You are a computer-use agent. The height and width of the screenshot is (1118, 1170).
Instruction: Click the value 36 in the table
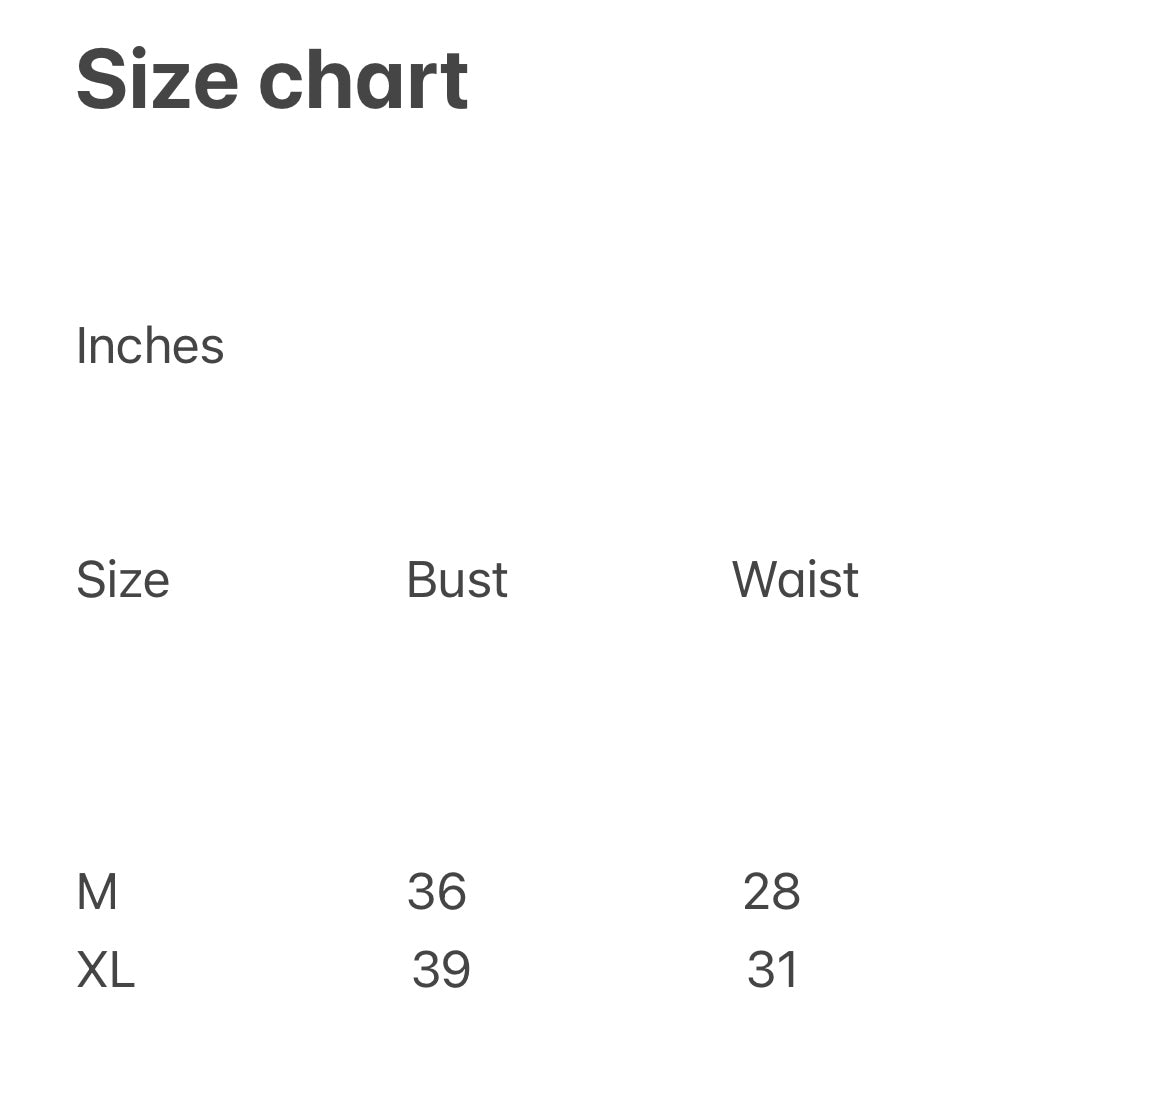pyautogui.click(x=437, y=892)
